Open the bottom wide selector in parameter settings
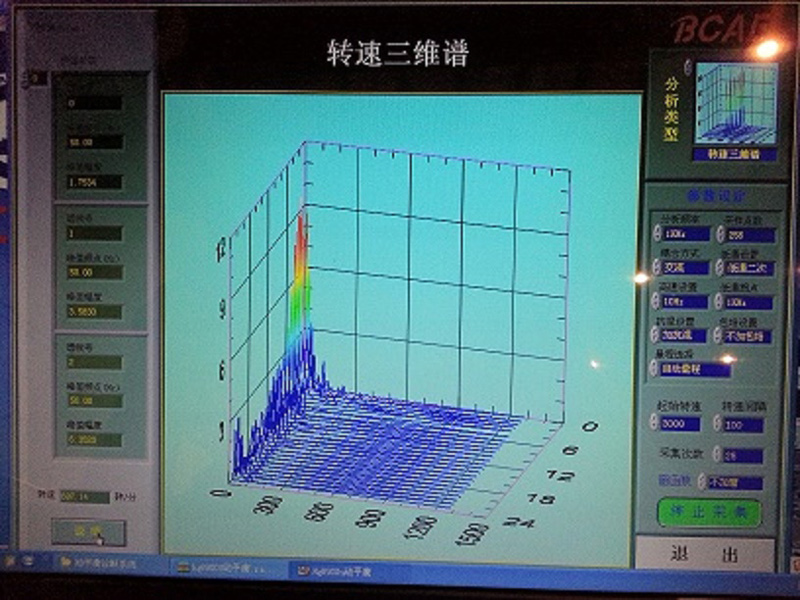The width and height of the screenshot is (800, 600). 695,369
